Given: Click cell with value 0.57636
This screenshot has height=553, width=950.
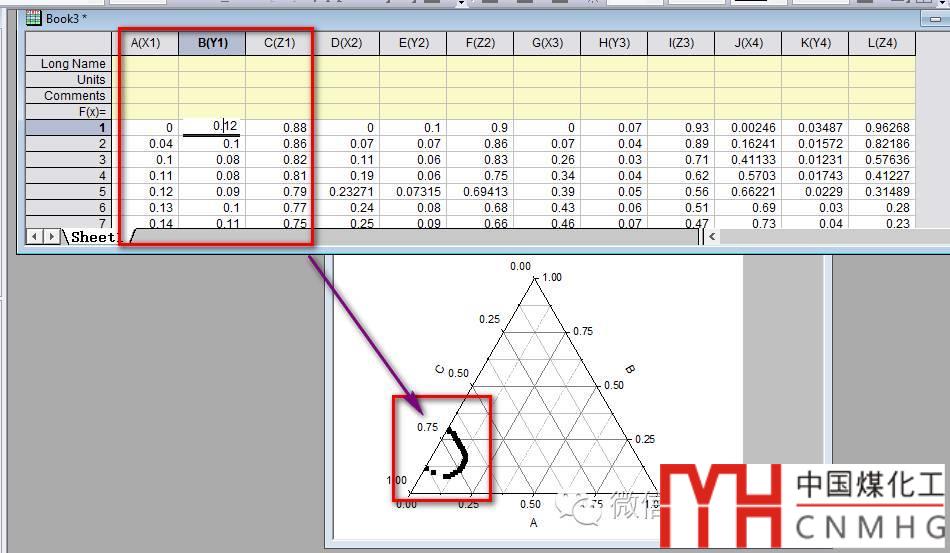Looking at the screenshot, I should (882, 159).
